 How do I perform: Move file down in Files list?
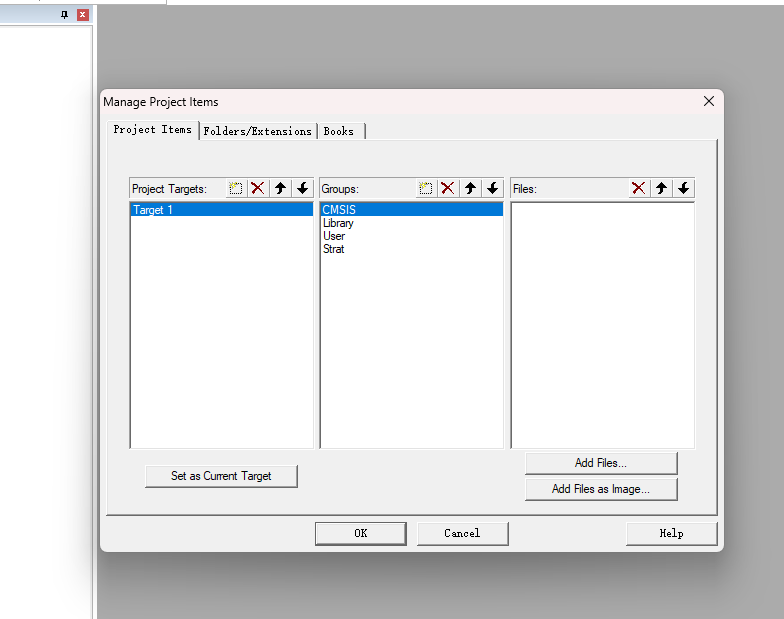683,188
